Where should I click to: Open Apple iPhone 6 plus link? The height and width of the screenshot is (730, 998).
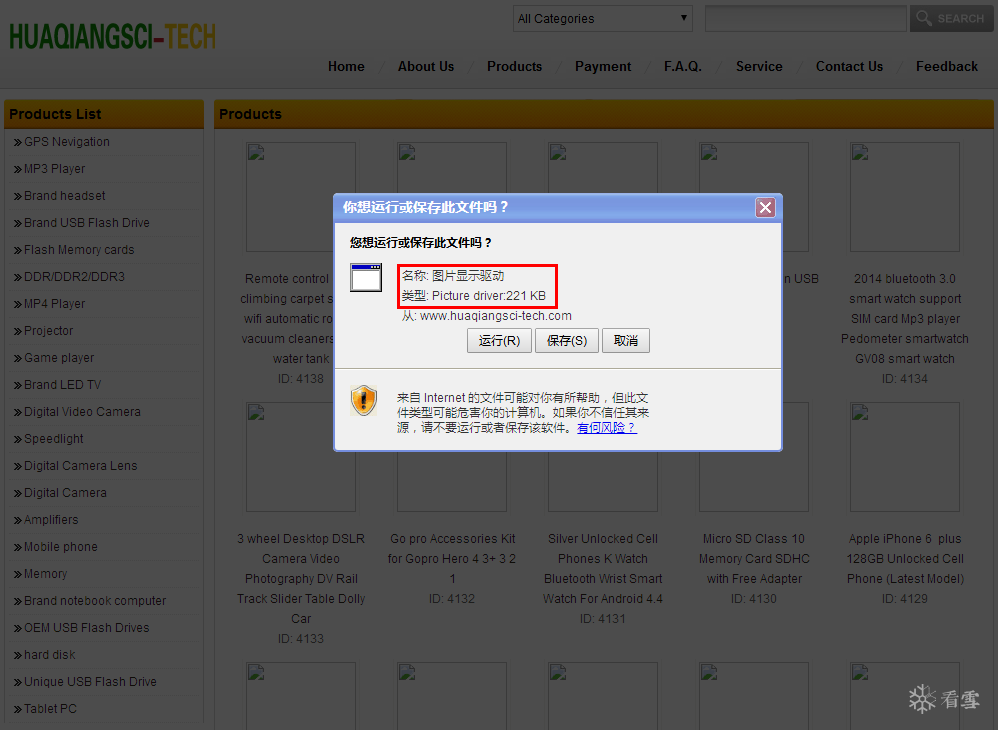pyautogui.click(x=904, y=558)
